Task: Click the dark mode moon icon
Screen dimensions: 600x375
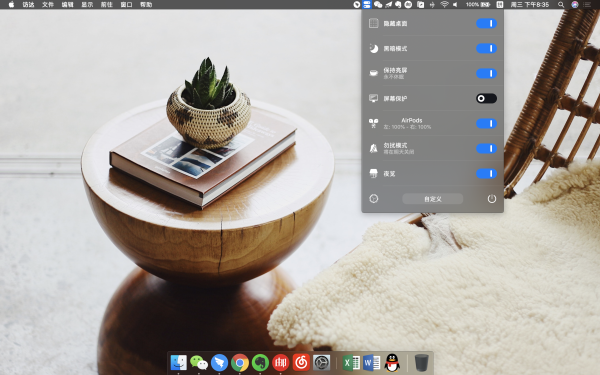Action: coord(373,49)
